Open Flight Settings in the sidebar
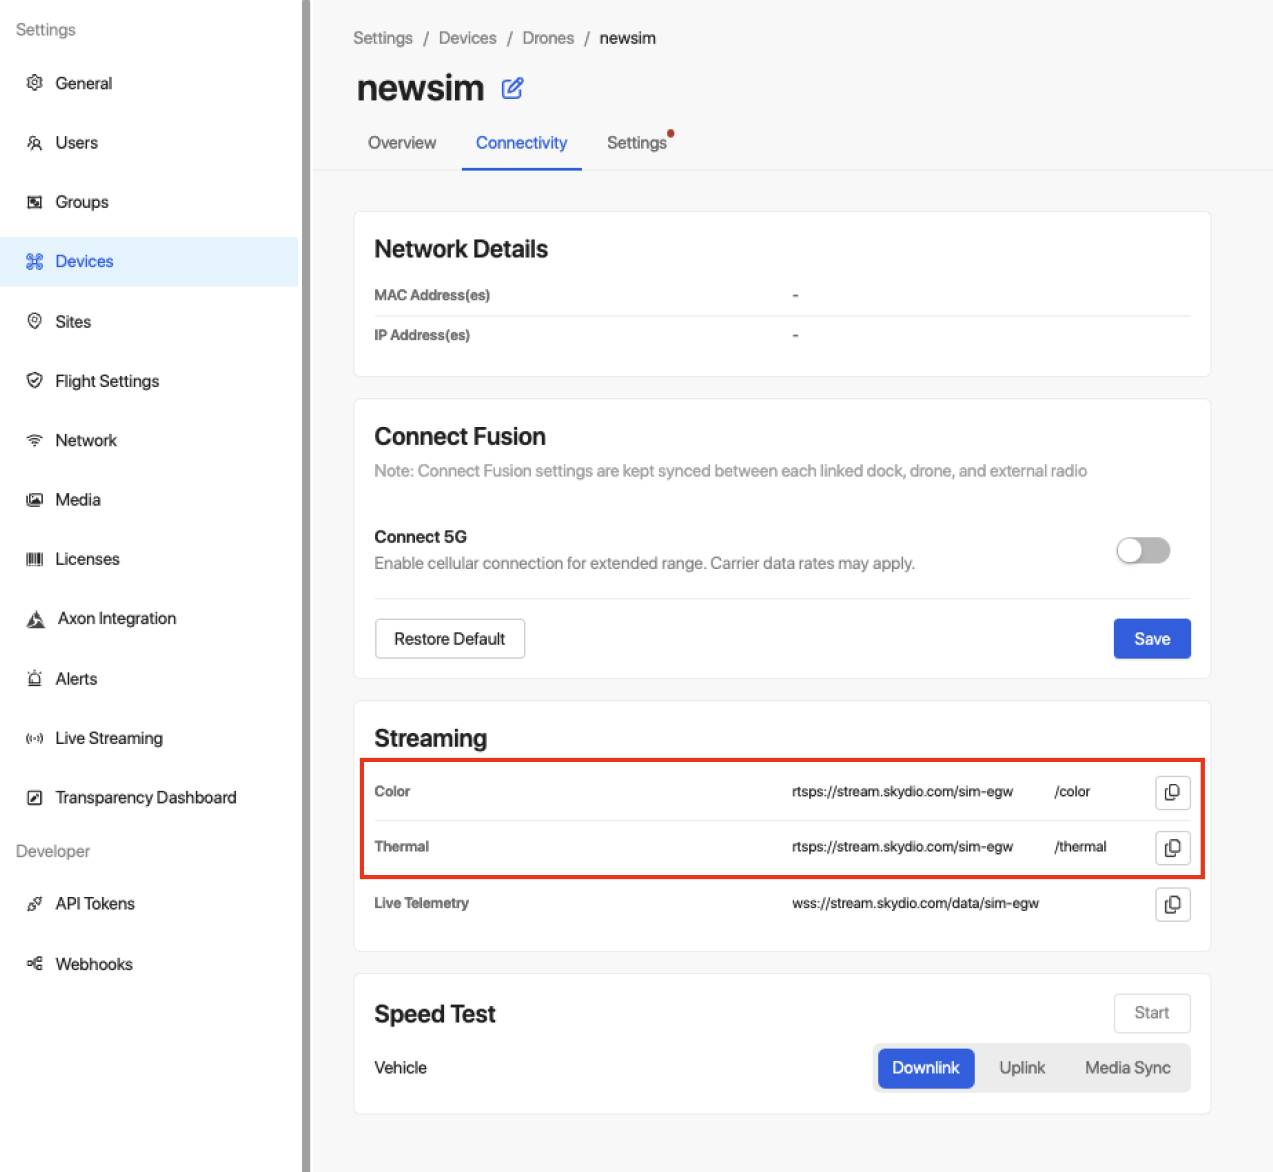 [x=149, y=381]
